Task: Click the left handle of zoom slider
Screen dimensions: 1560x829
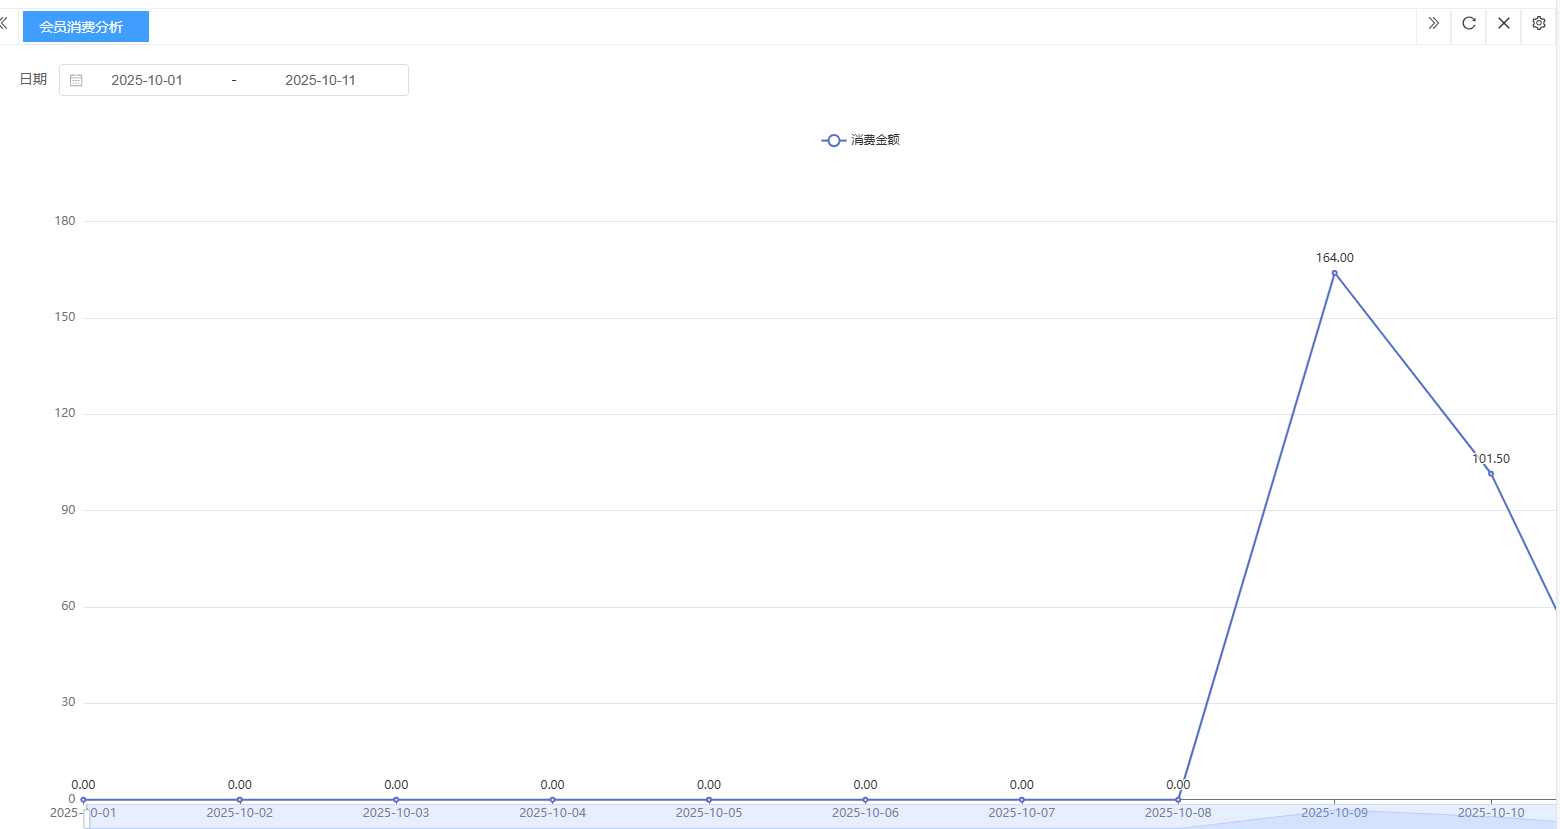Action: (x=87, y=818)
